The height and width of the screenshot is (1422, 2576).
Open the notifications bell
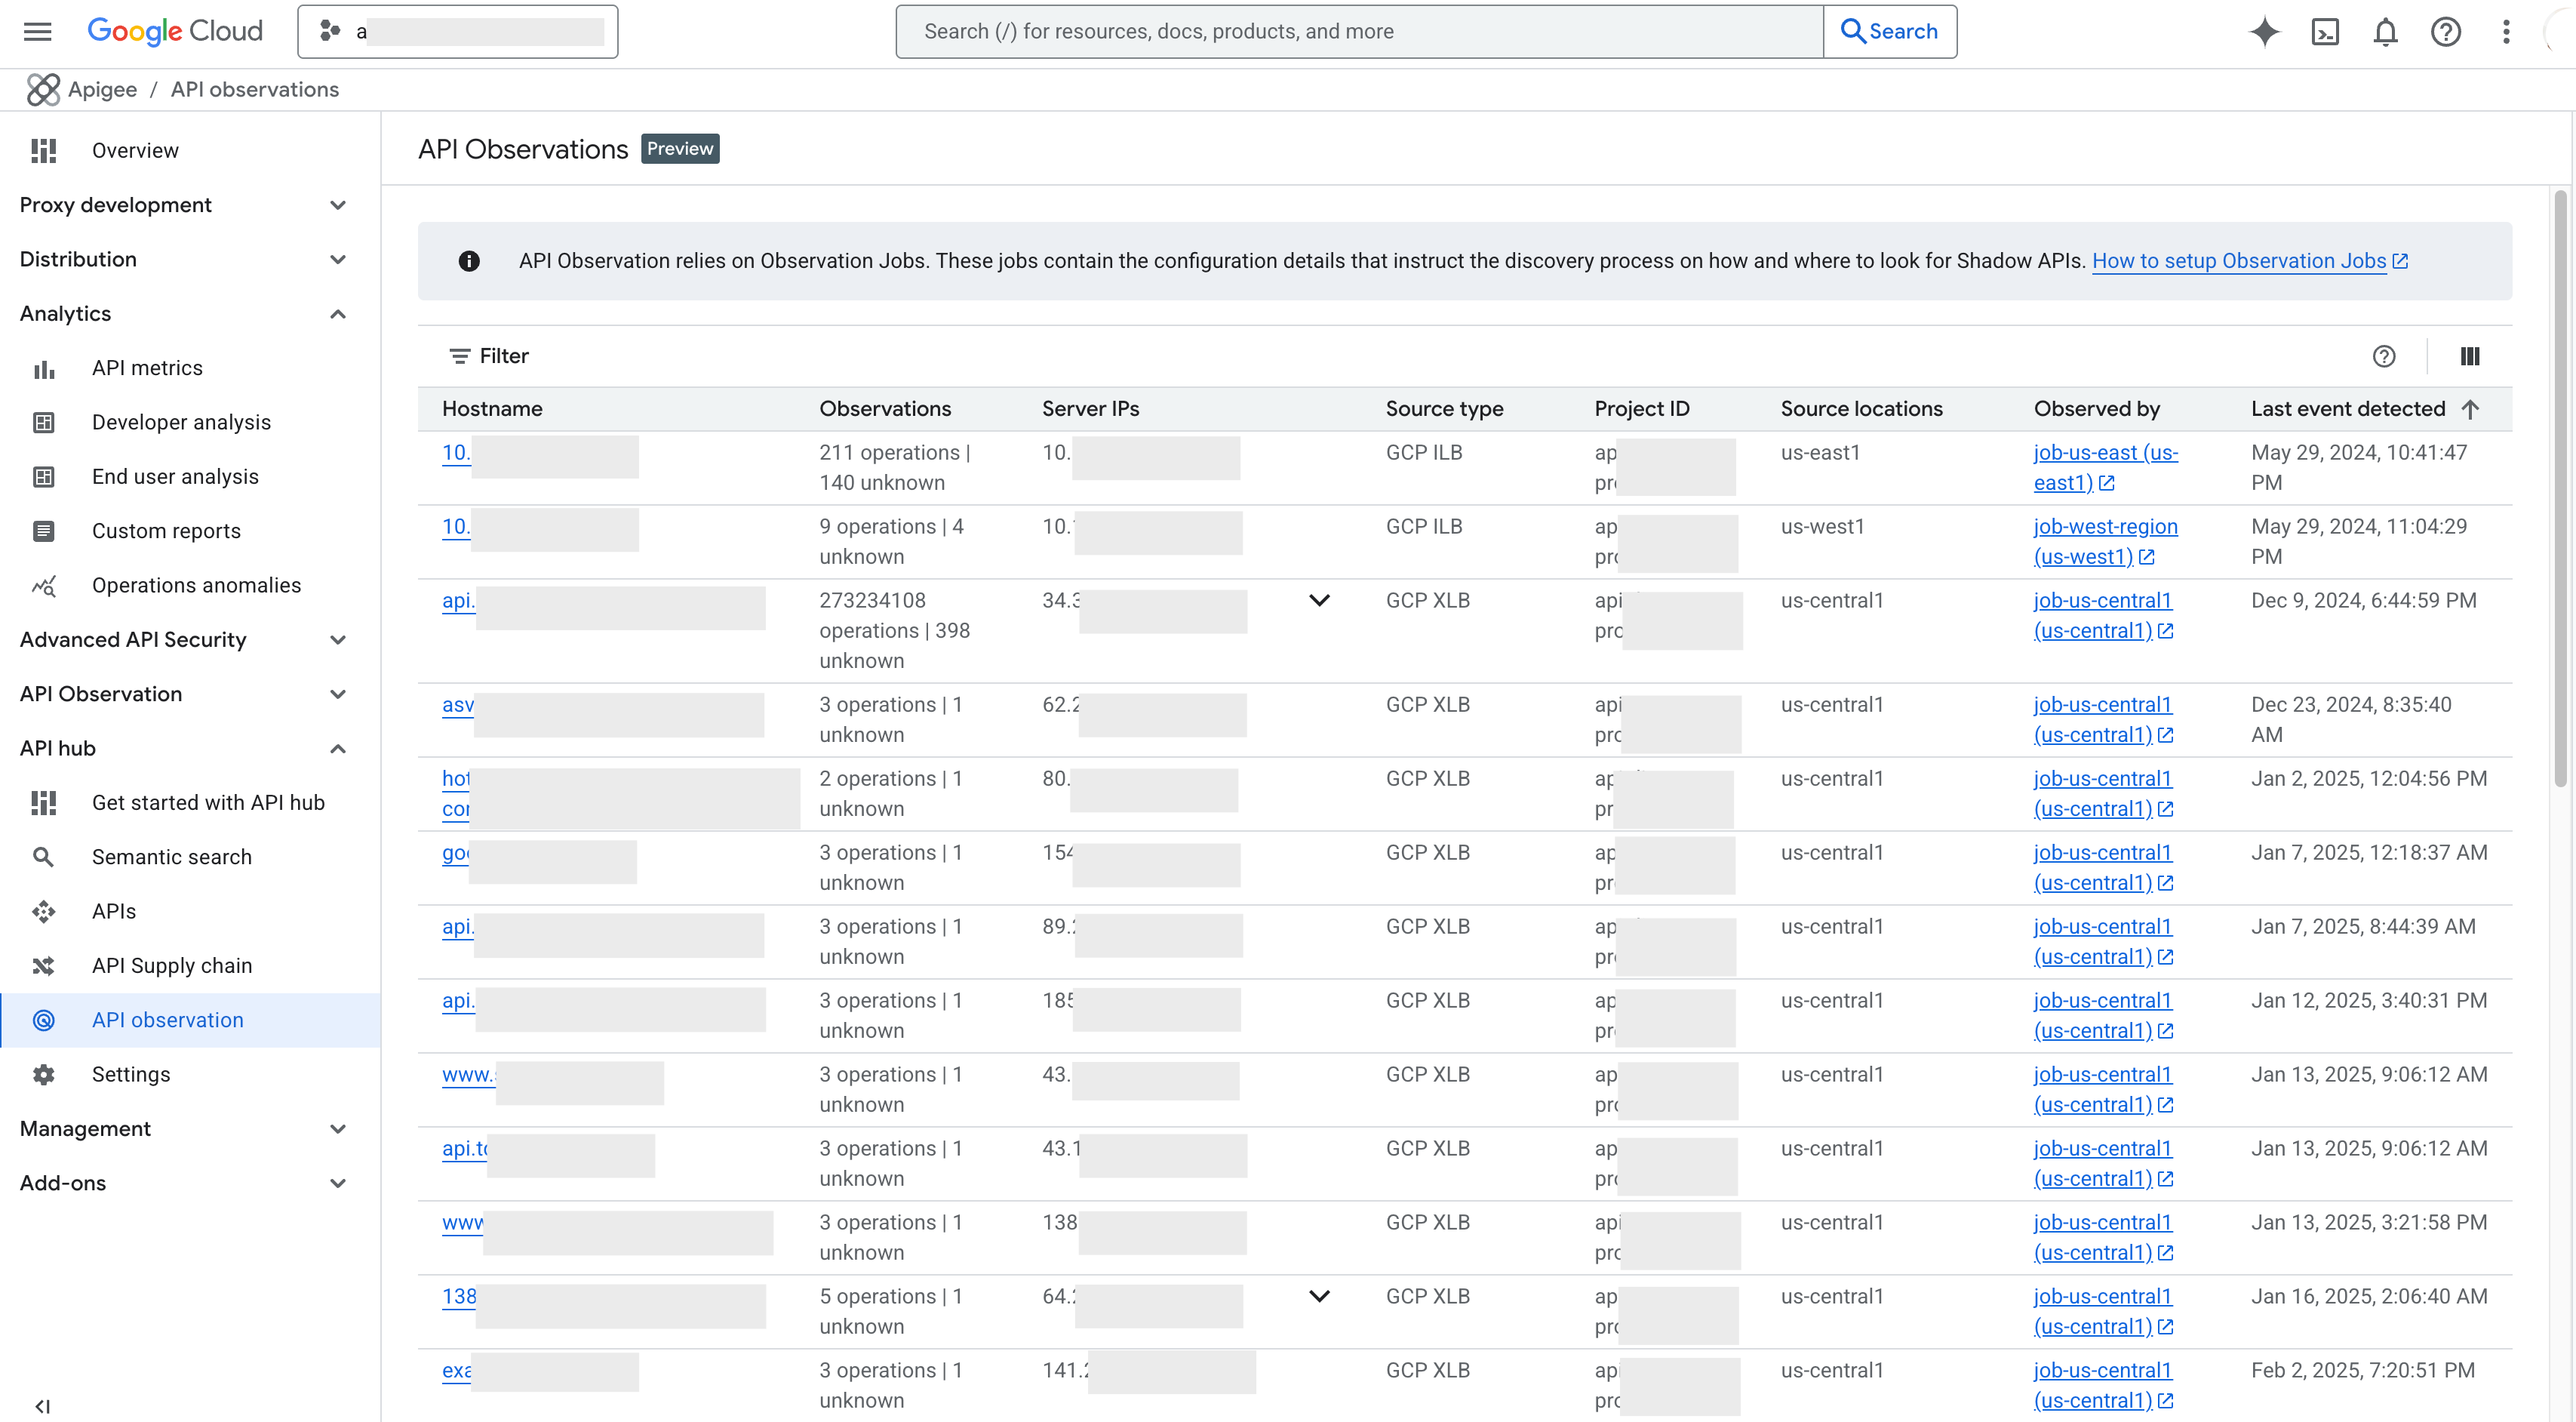click(2385, 31)
